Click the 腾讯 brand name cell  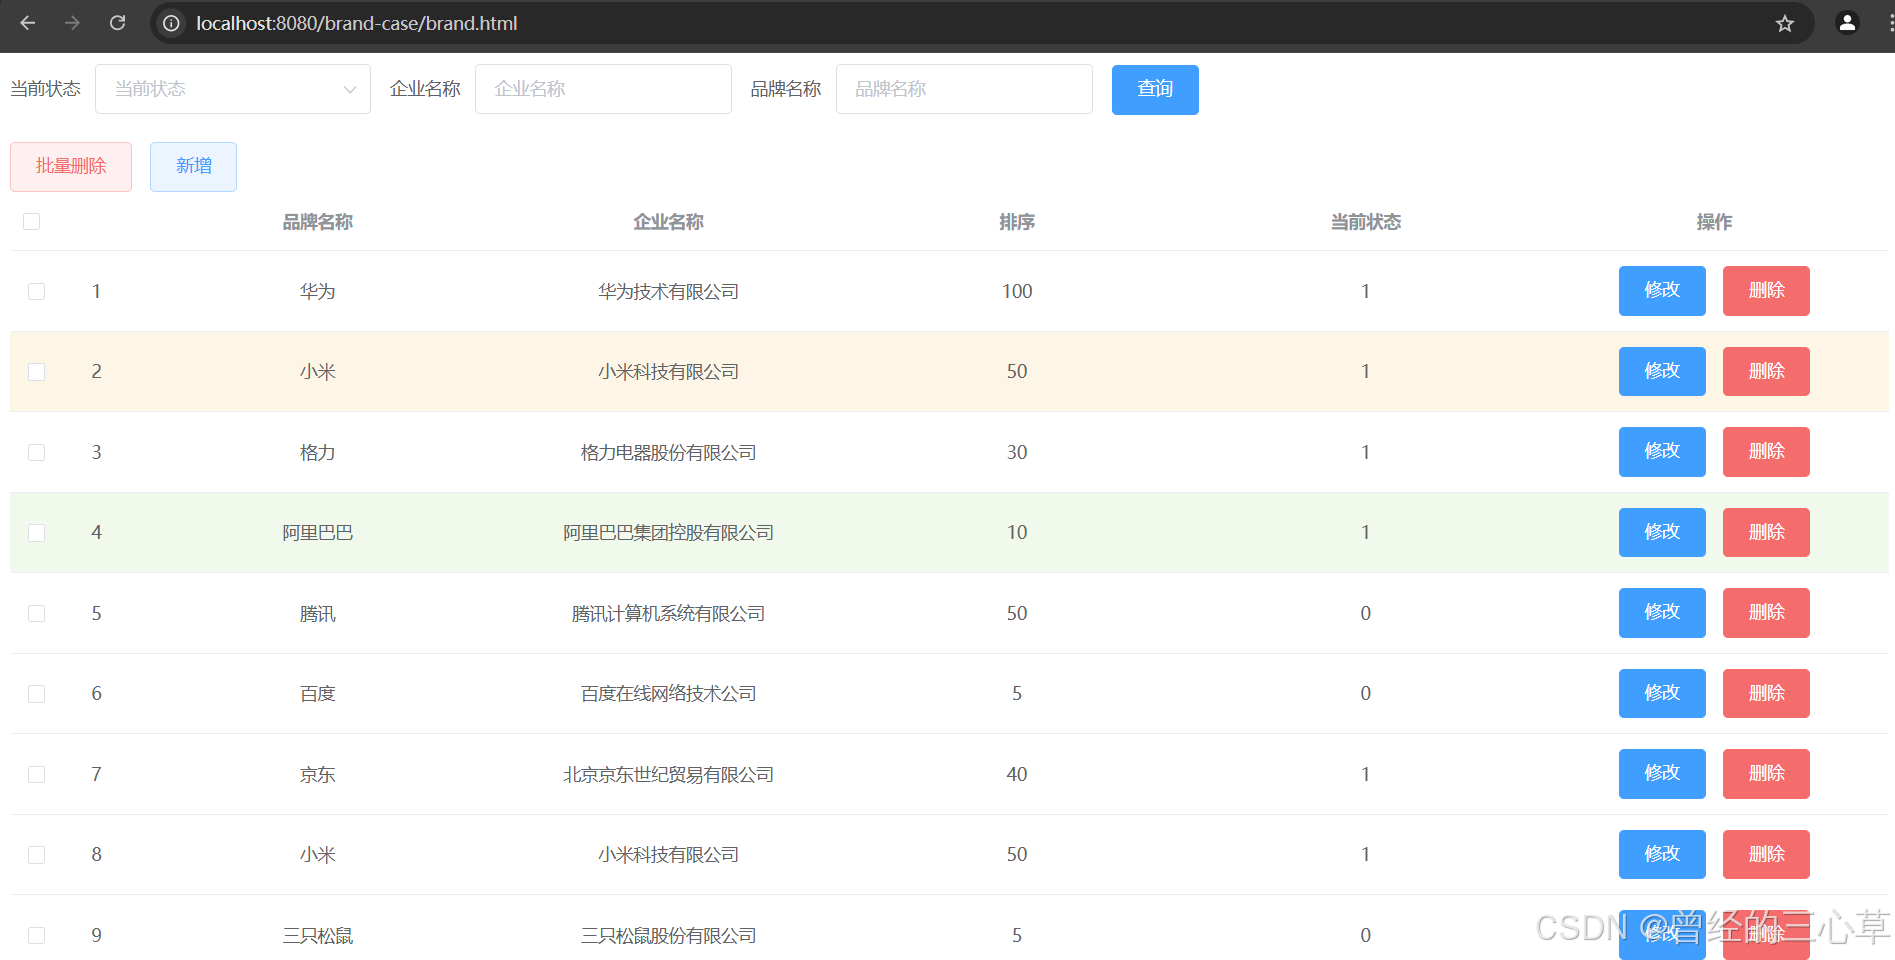pyautogui.click(x=318, y=614)
